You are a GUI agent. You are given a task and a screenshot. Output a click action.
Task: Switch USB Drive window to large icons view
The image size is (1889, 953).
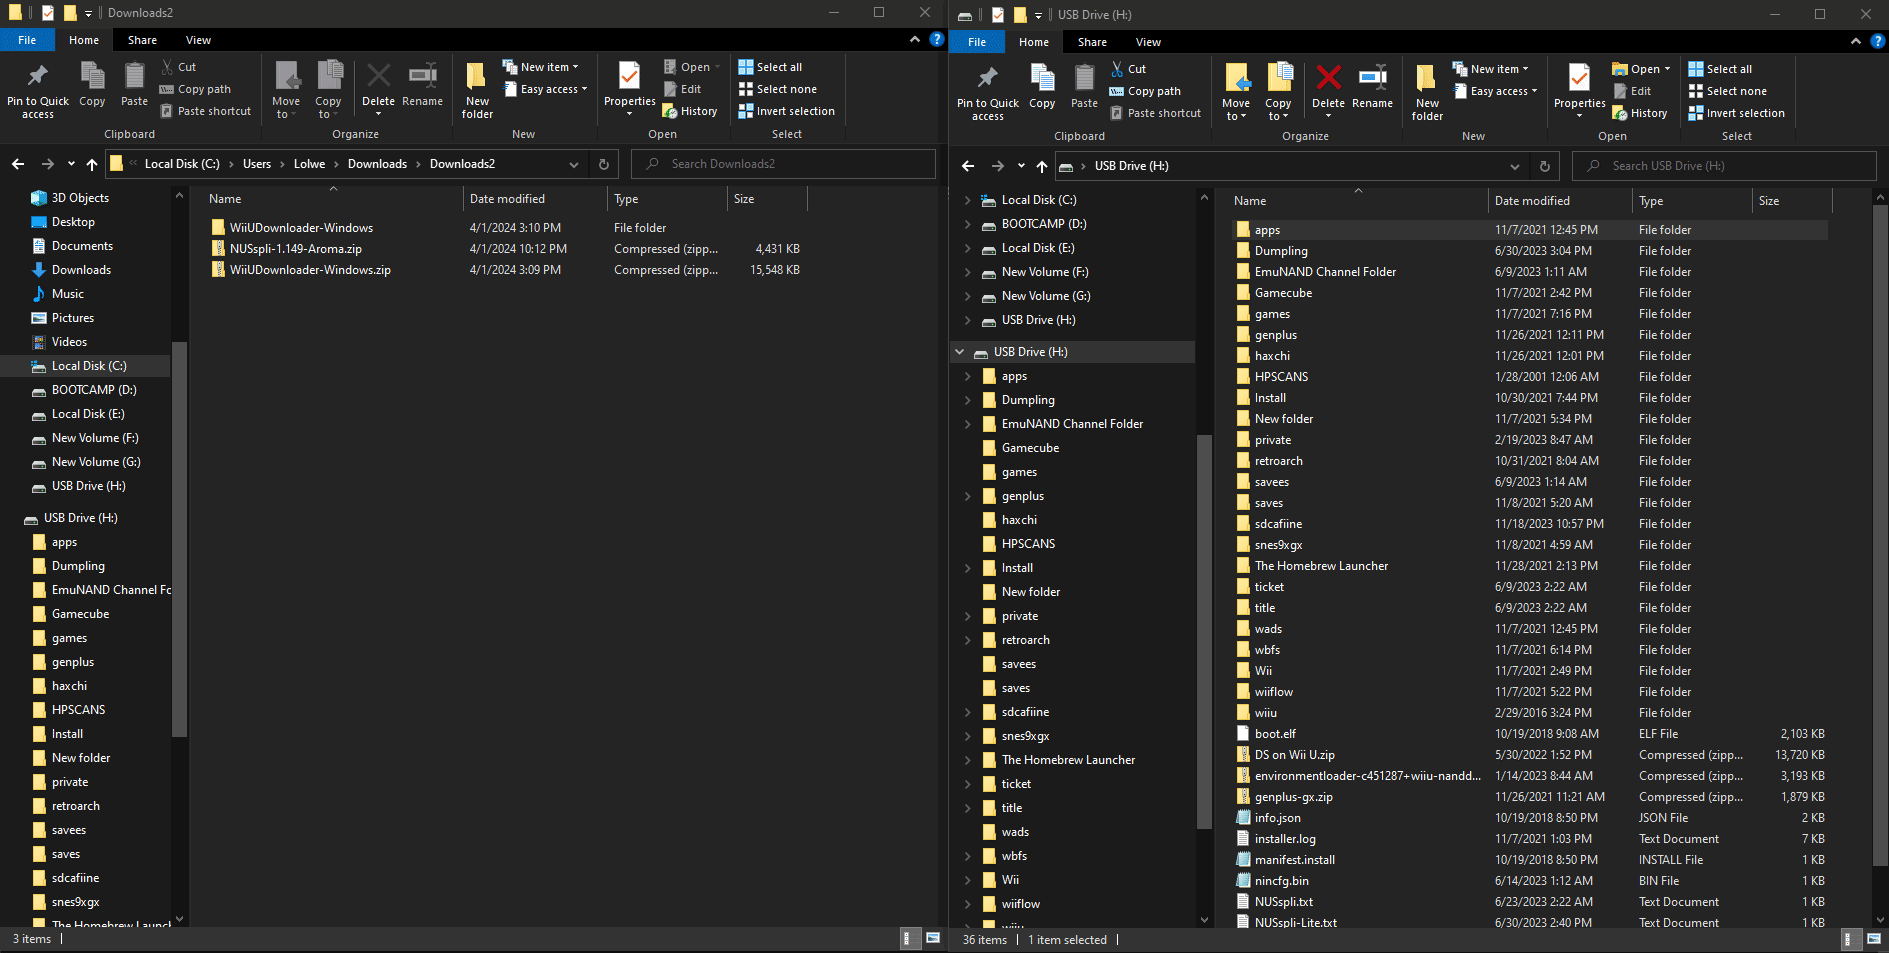[1874, 939]
